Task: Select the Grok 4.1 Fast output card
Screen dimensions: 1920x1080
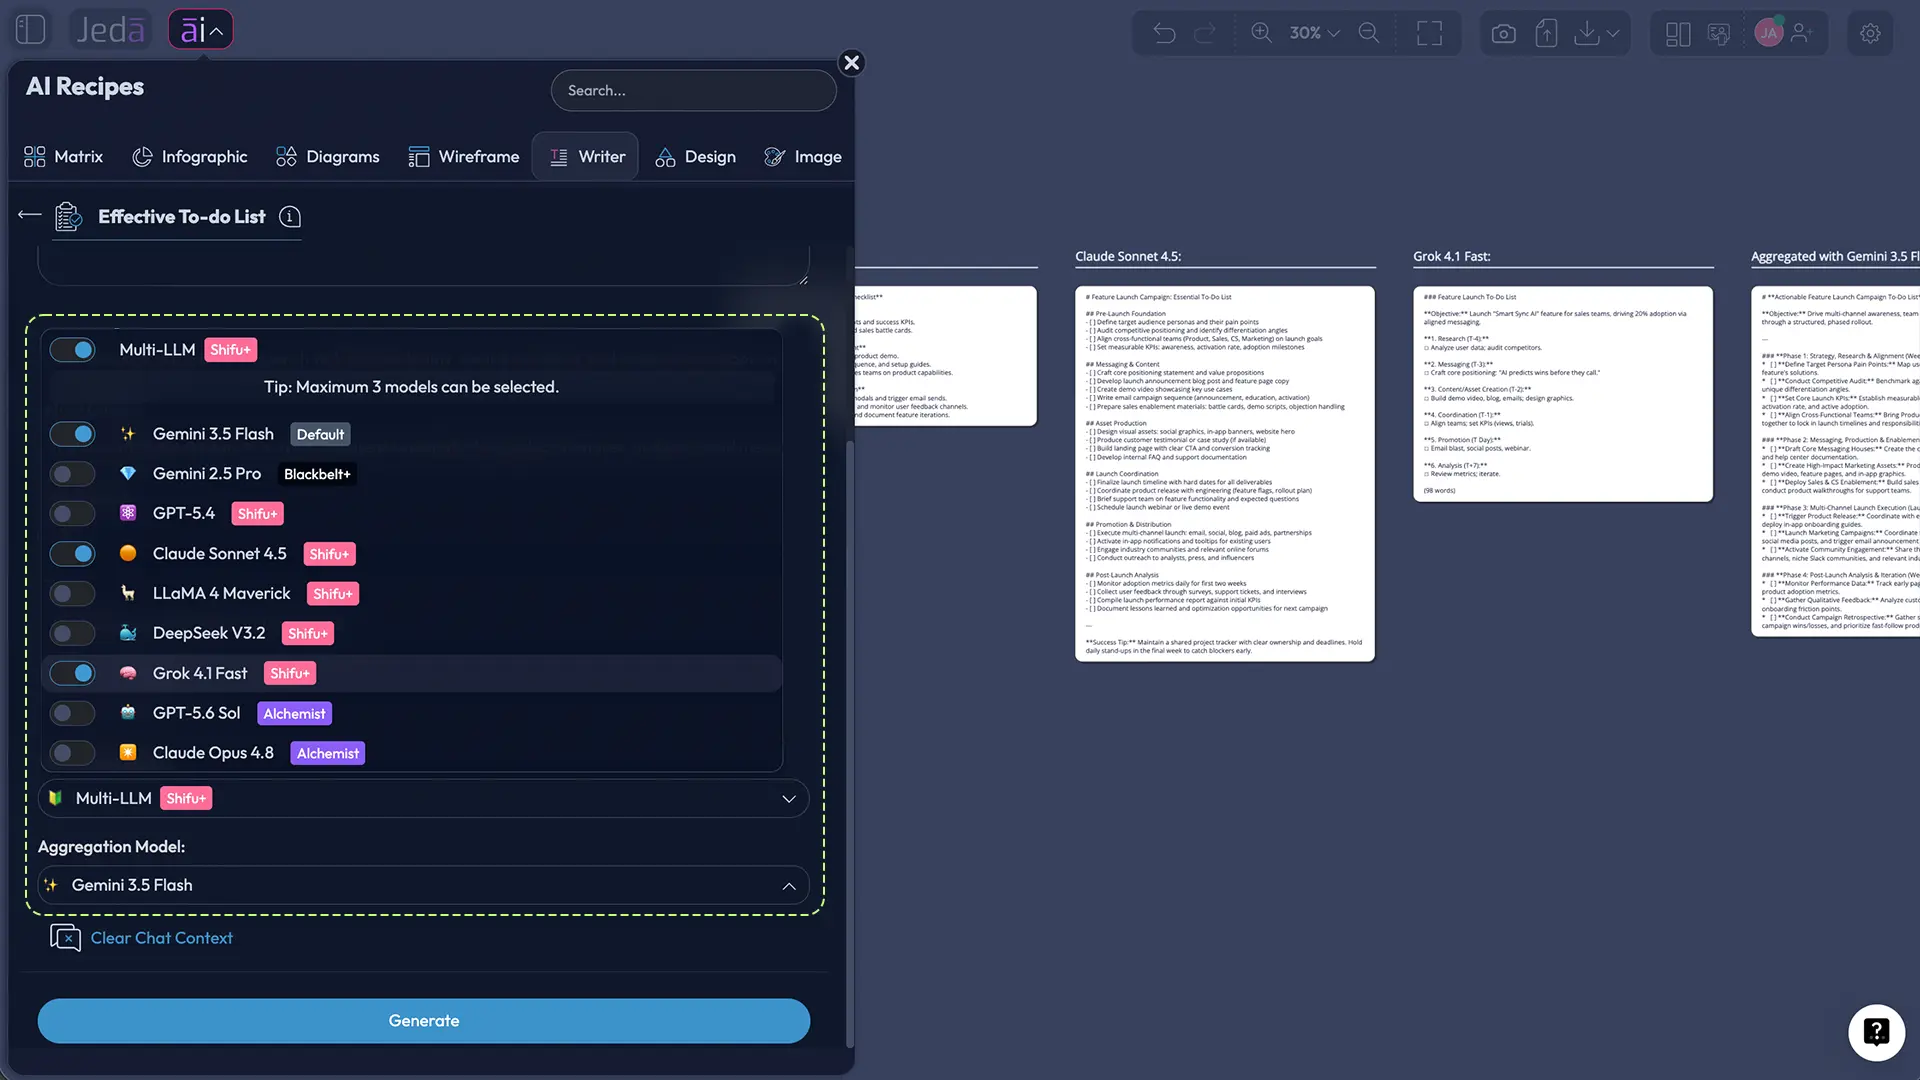Action: [x=1563, y=394]
